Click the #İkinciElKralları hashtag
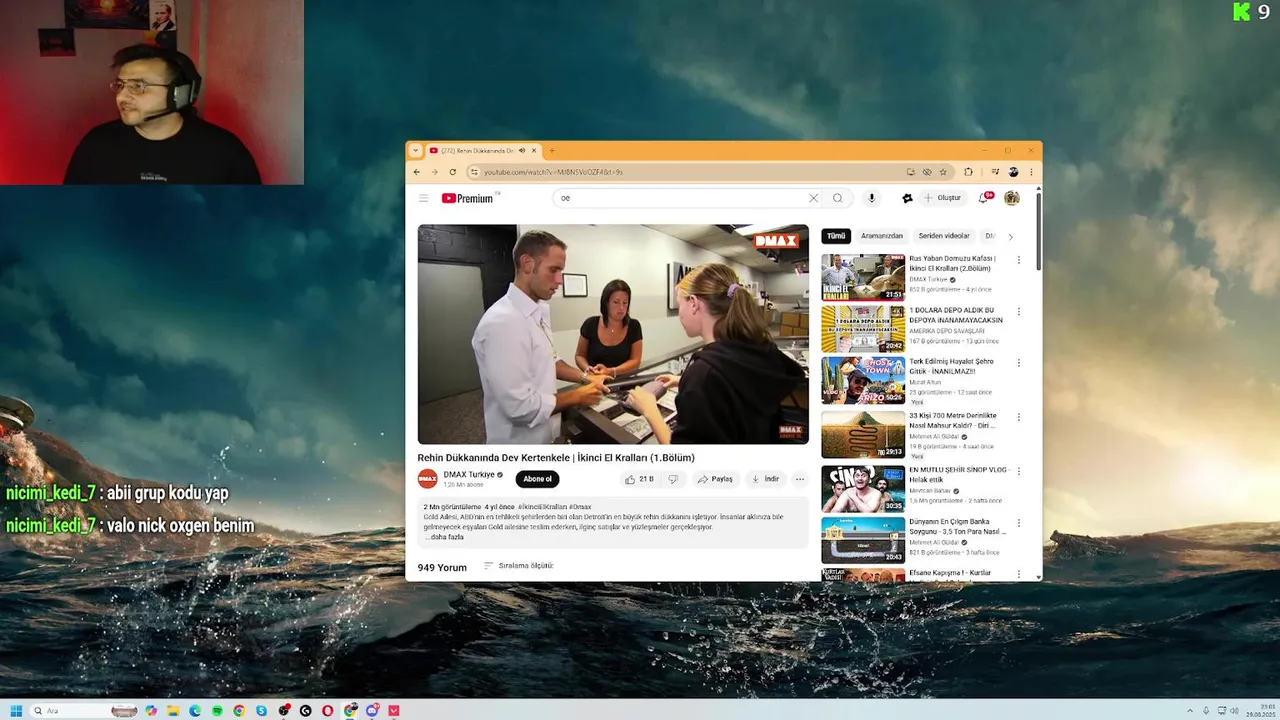This screenshot has height=720, width=1280. pos(542,507)
